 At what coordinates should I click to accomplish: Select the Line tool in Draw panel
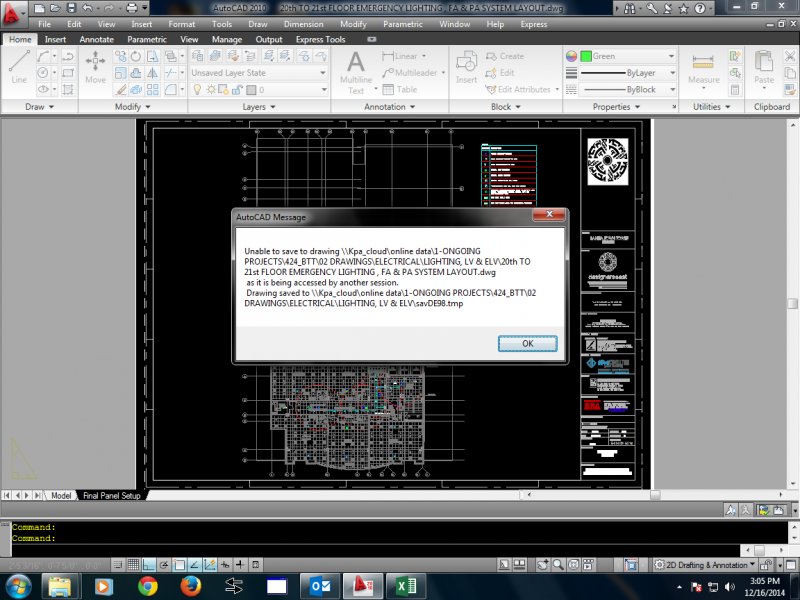click(19, 67)
